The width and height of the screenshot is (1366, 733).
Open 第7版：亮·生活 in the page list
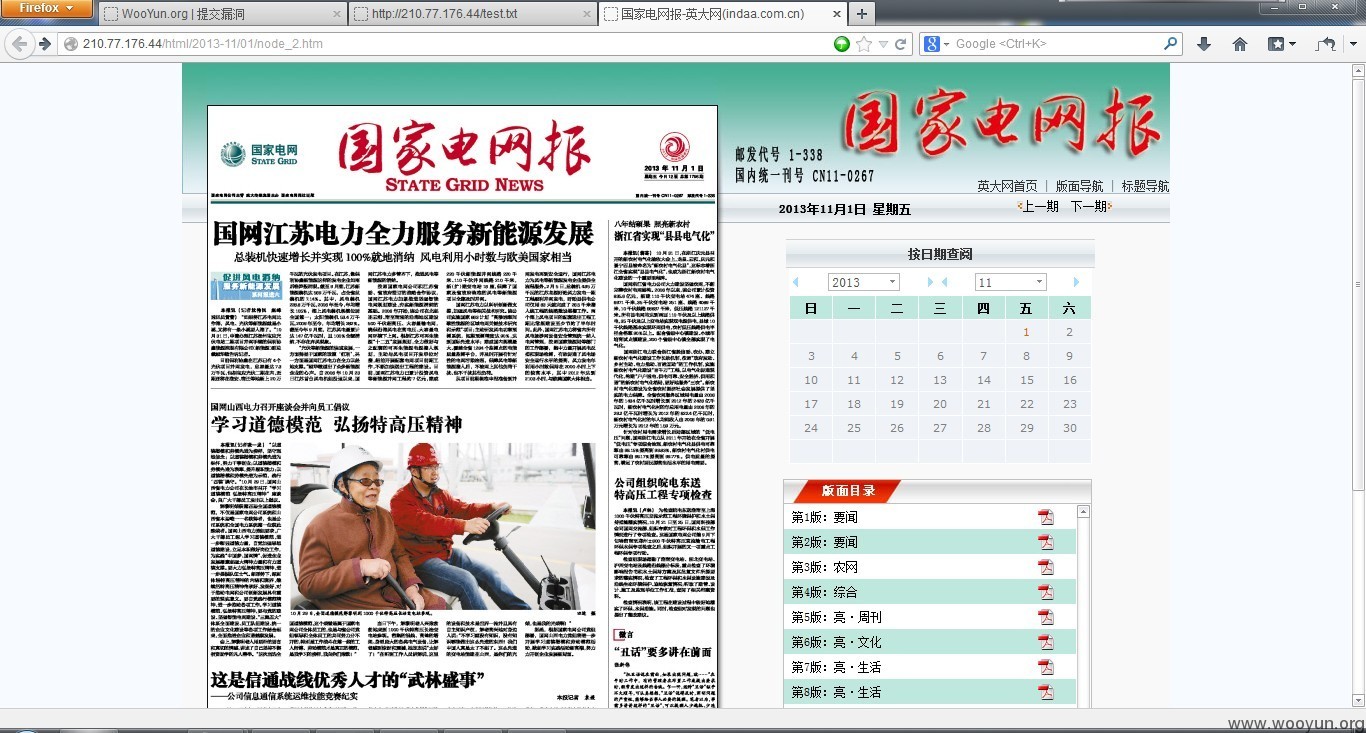(x=837, y=667)
